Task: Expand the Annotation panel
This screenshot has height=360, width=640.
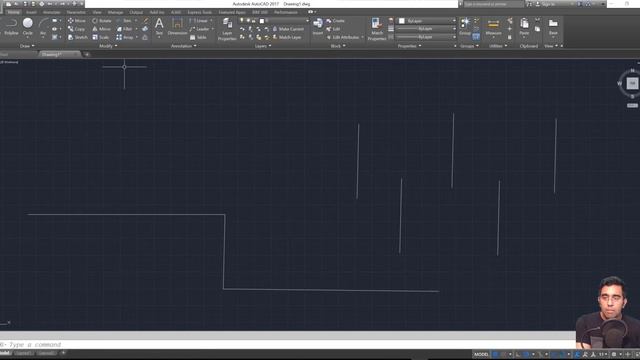Action: click(183, 46)
